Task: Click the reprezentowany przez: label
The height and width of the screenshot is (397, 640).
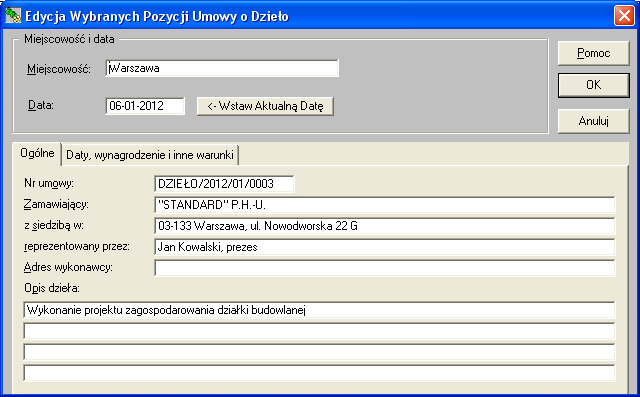Action: pos(77,246)
